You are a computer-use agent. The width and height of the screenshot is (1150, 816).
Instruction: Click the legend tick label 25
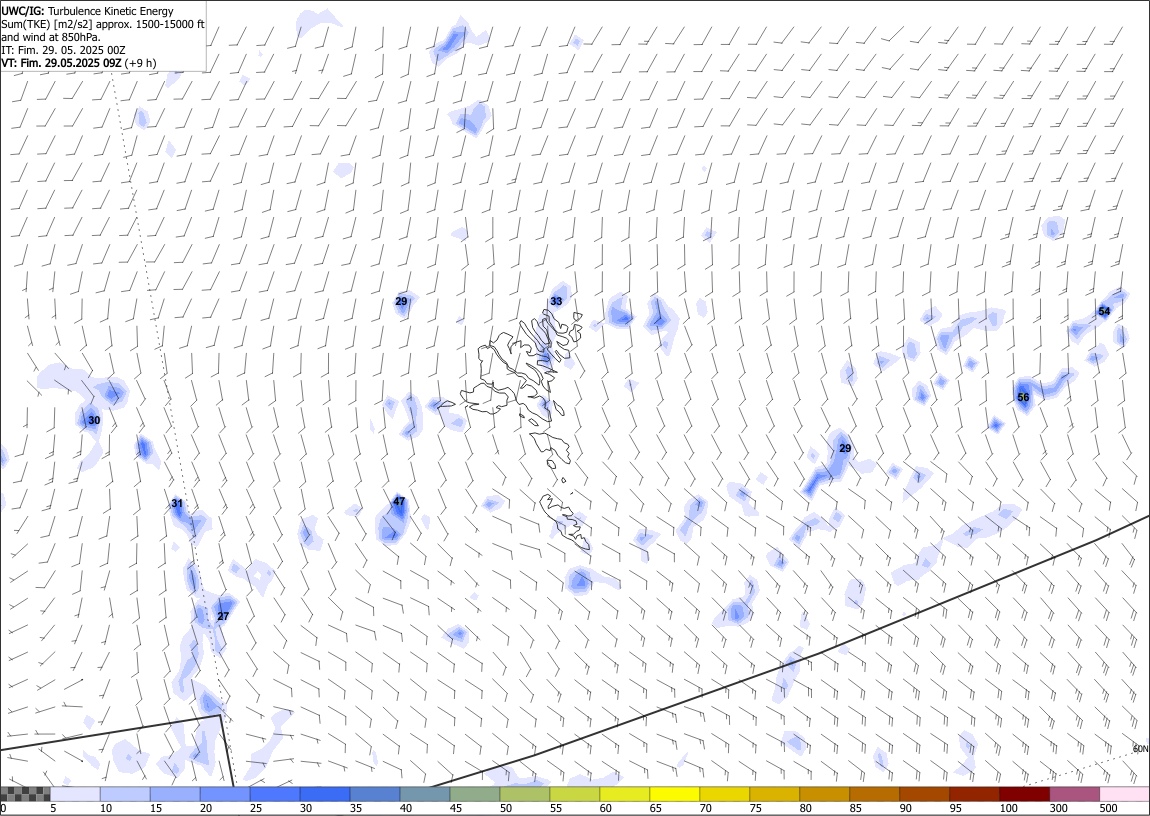click(255, 808)
